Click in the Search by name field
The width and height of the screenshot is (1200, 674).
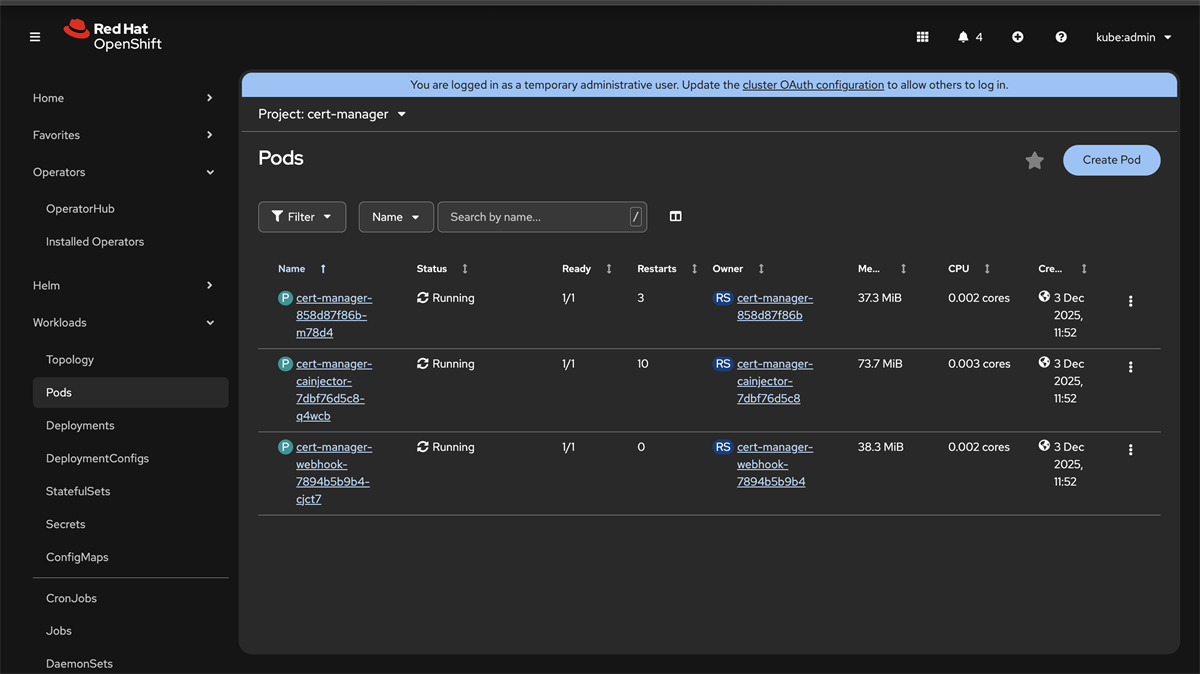(535, 217)
